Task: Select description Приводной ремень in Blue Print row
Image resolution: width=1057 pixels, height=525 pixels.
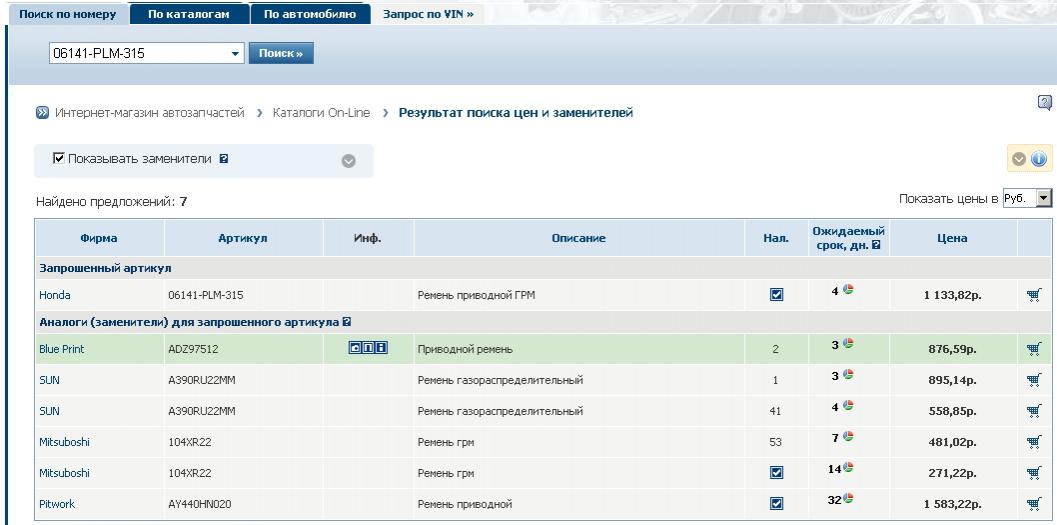Action: 465,349
